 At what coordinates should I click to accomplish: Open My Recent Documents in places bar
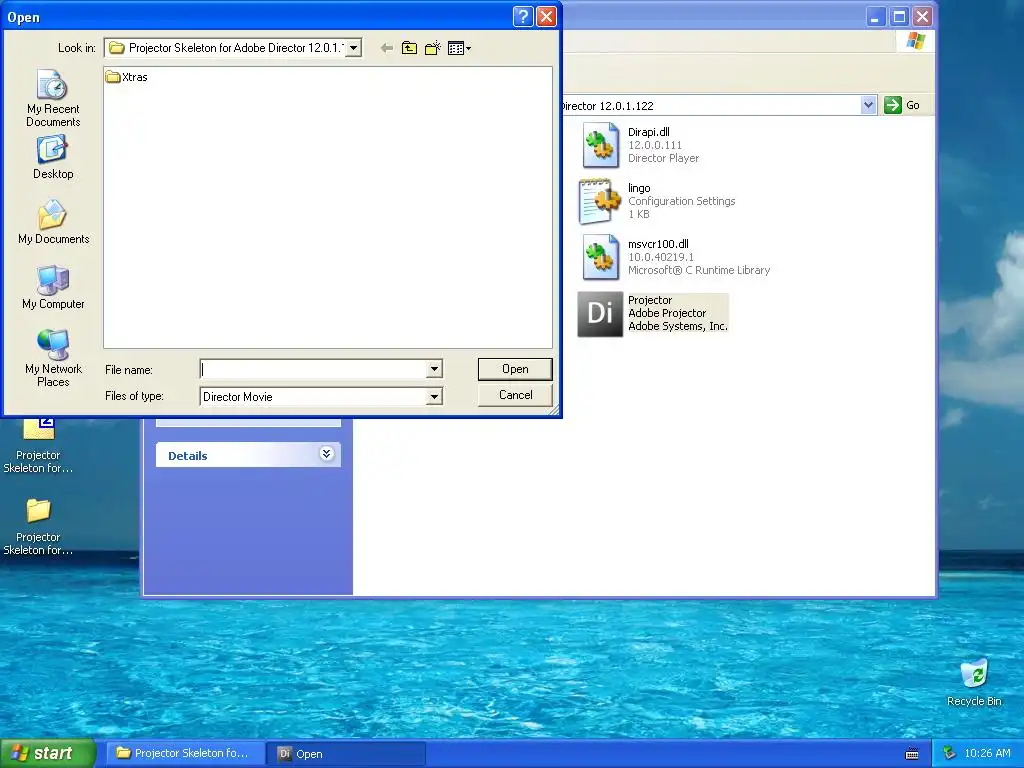pyautogui.click(x=53, y=98)
